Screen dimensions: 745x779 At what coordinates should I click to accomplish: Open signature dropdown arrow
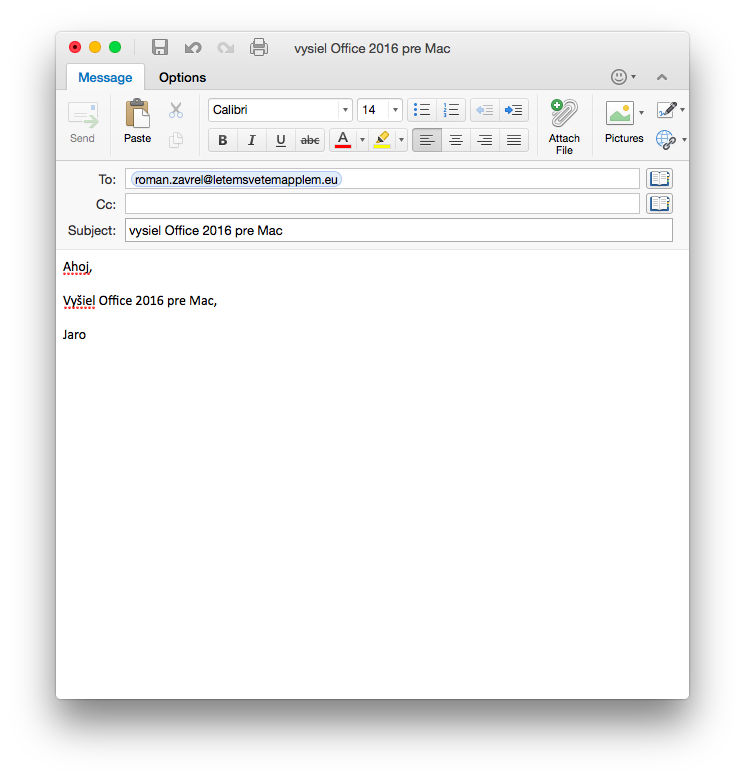[682, 110]
